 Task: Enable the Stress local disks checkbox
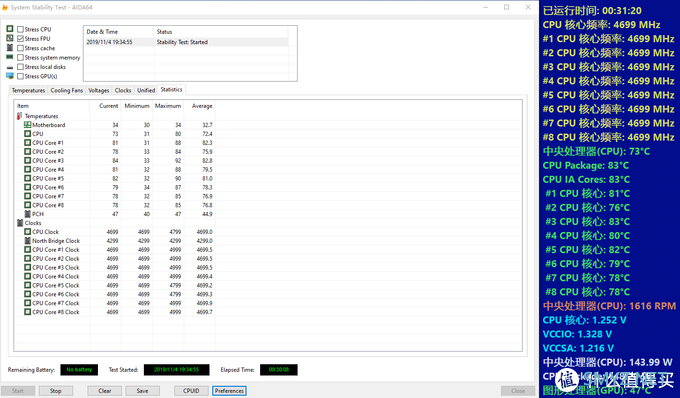(x=20, y=67)
